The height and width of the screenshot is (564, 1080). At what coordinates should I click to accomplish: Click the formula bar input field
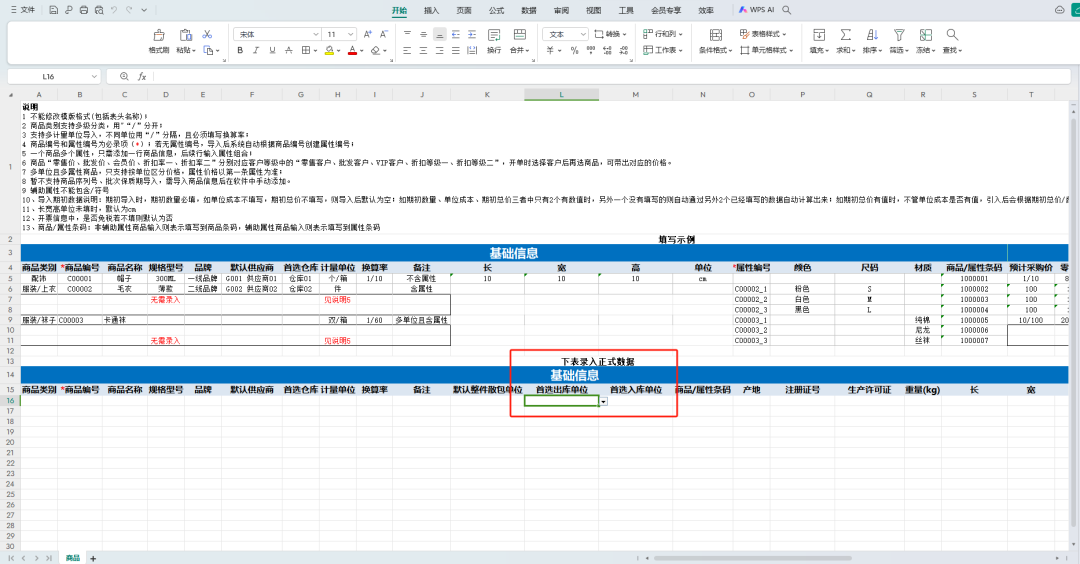pyautogui.click(x=612, y=76)
